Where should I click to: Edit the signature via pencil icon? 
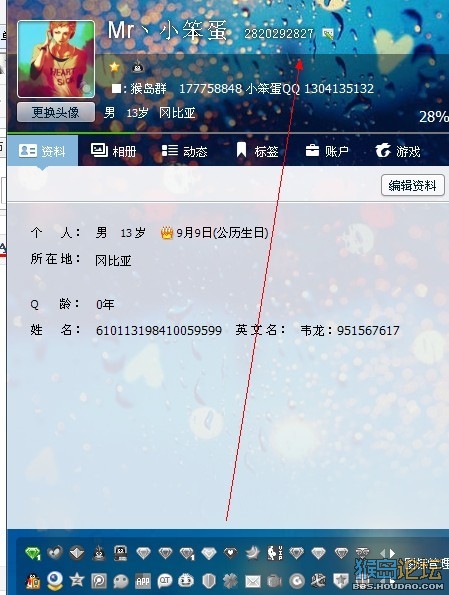328,34
